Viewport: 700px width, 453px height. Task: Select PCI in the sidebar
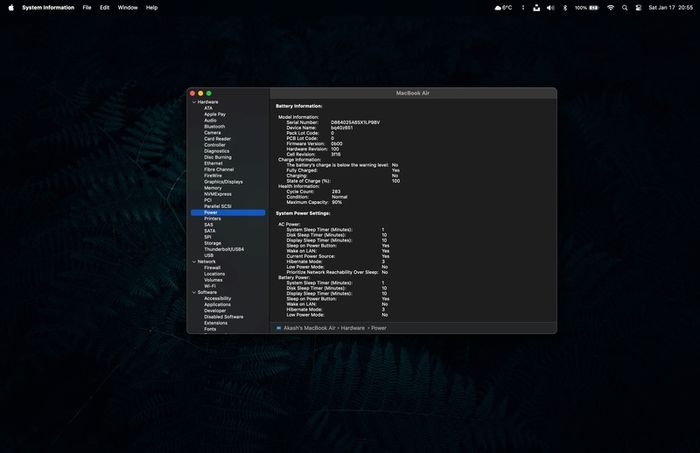[208, 200]
